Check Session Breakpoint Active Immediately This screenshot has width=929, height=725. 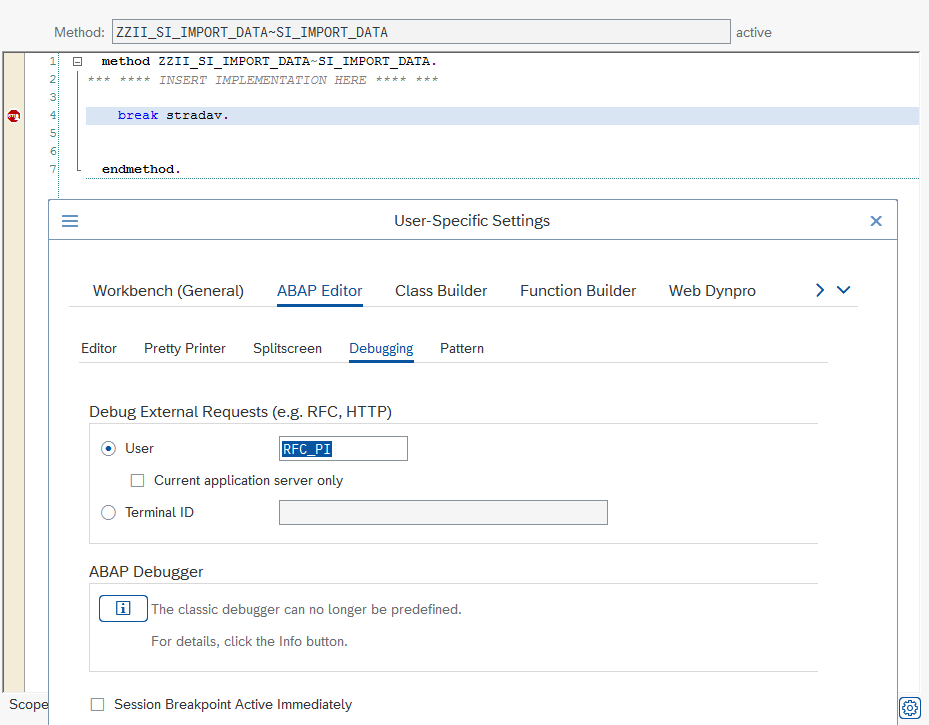[97, 704]
